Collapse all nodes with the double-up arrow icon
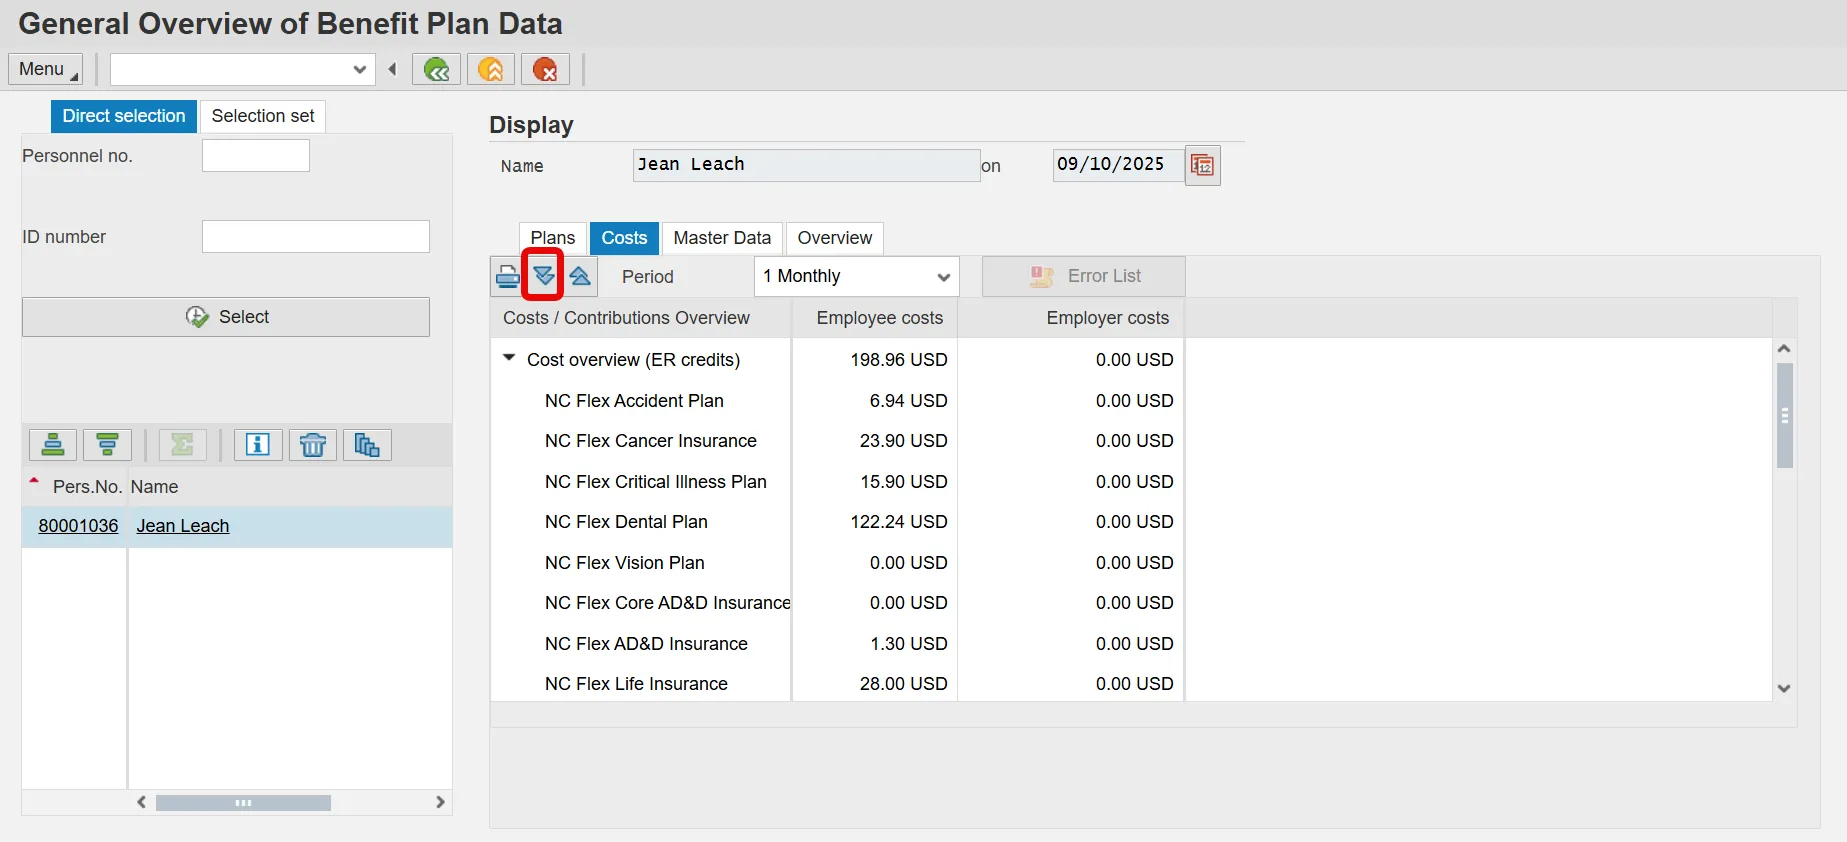The width and height of the screenshot is (1847, 842). click(x=580, y=276)
